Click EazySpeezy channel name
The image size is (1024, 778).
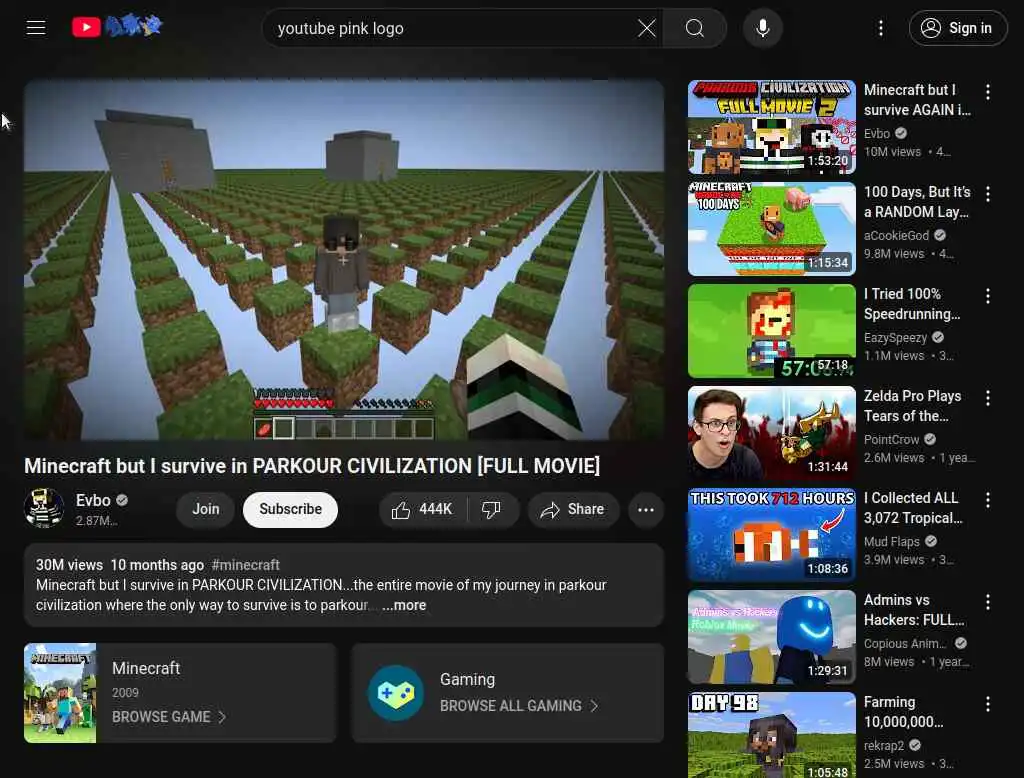[895, 337]
